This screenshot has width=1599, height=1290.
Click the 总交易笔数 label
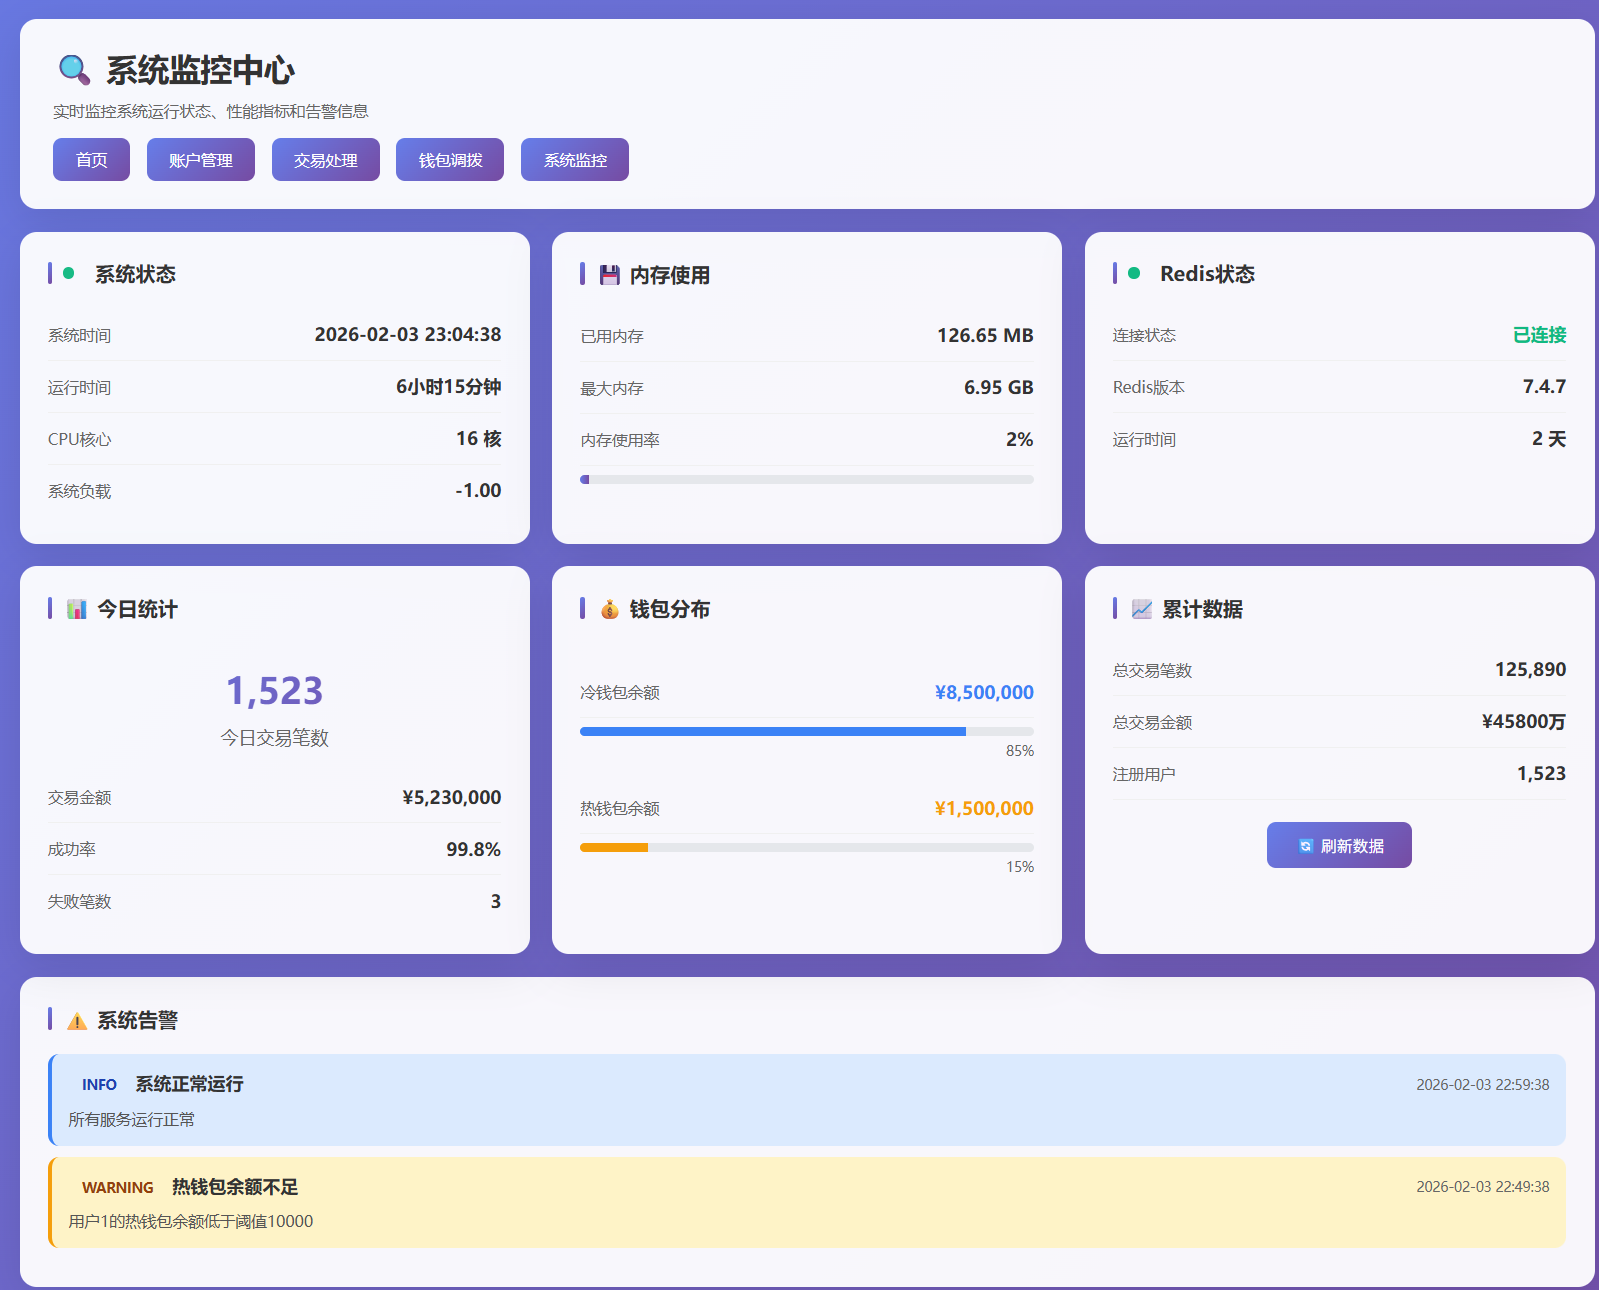(1153, 671)
